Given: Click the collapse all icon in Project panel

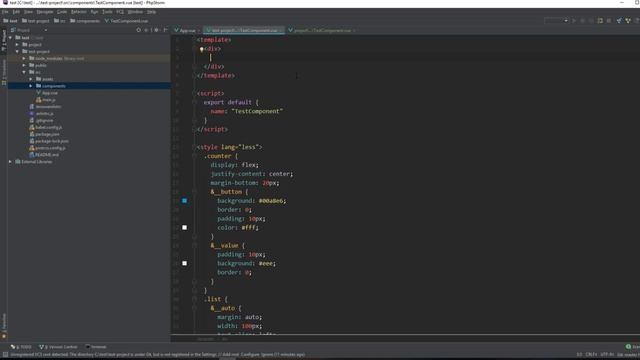Looking at the screenshot, I should [147, 30].
